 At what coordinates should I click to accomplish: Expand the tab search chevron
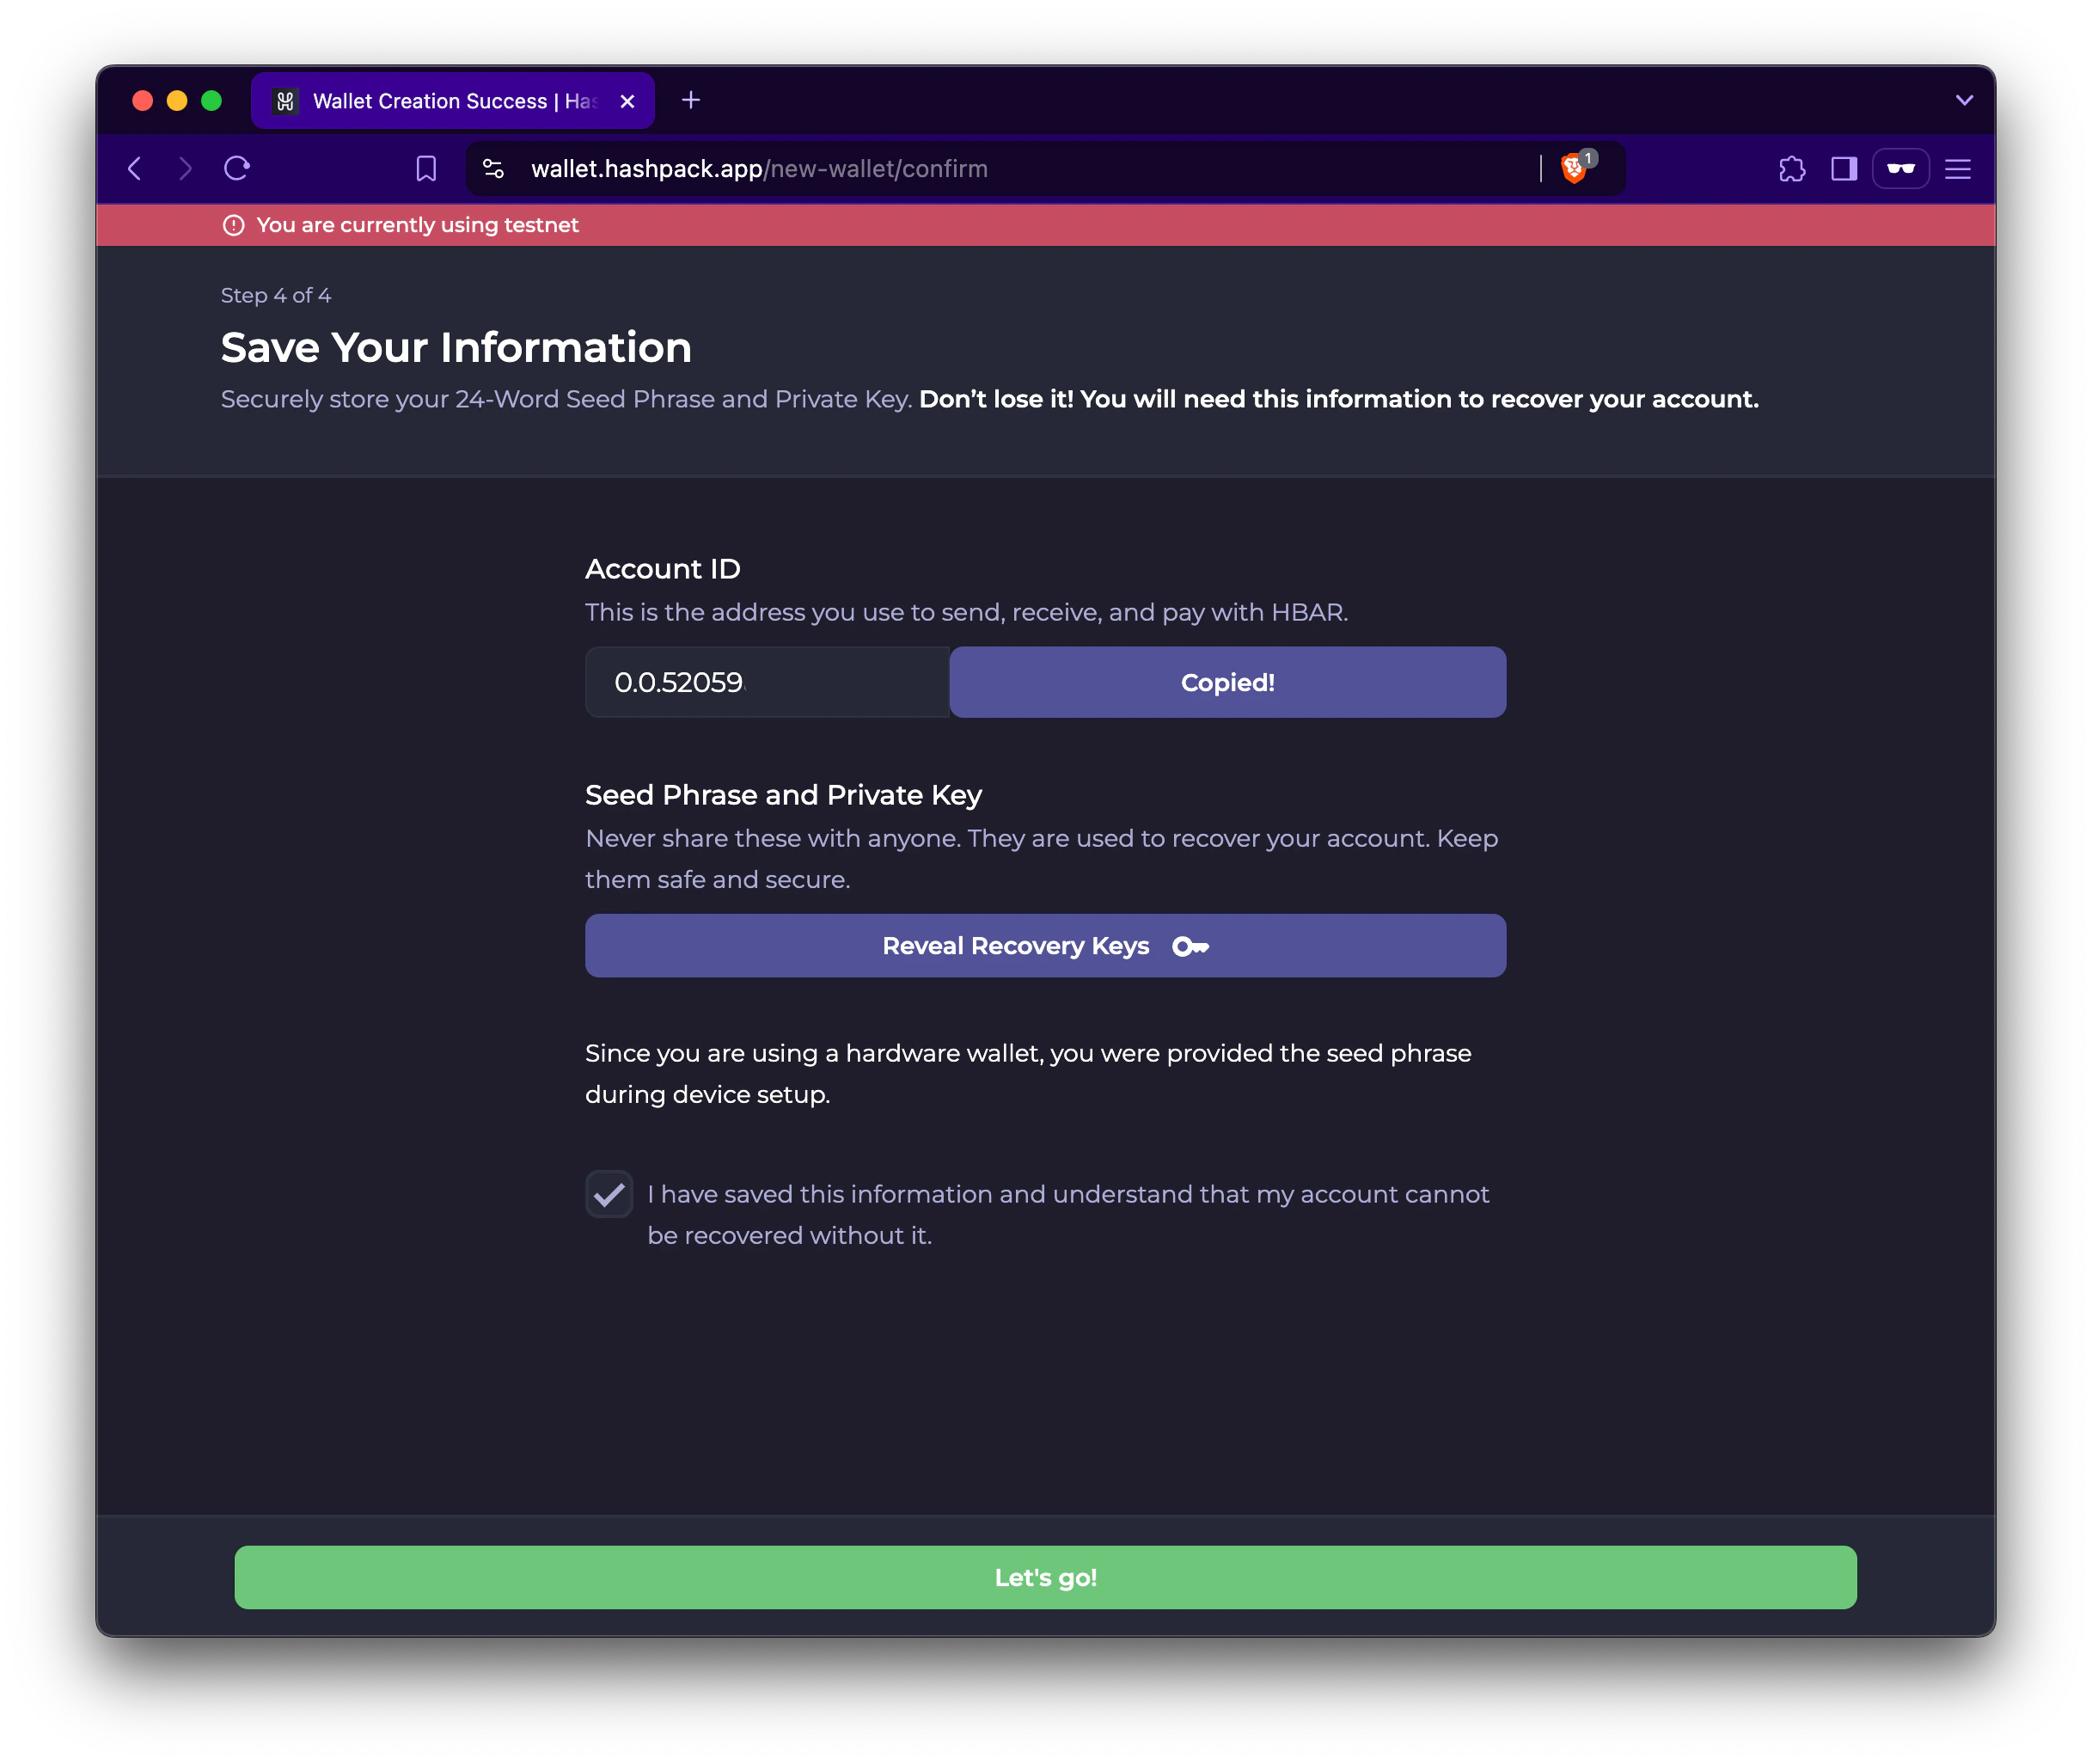click(1964, 100)
